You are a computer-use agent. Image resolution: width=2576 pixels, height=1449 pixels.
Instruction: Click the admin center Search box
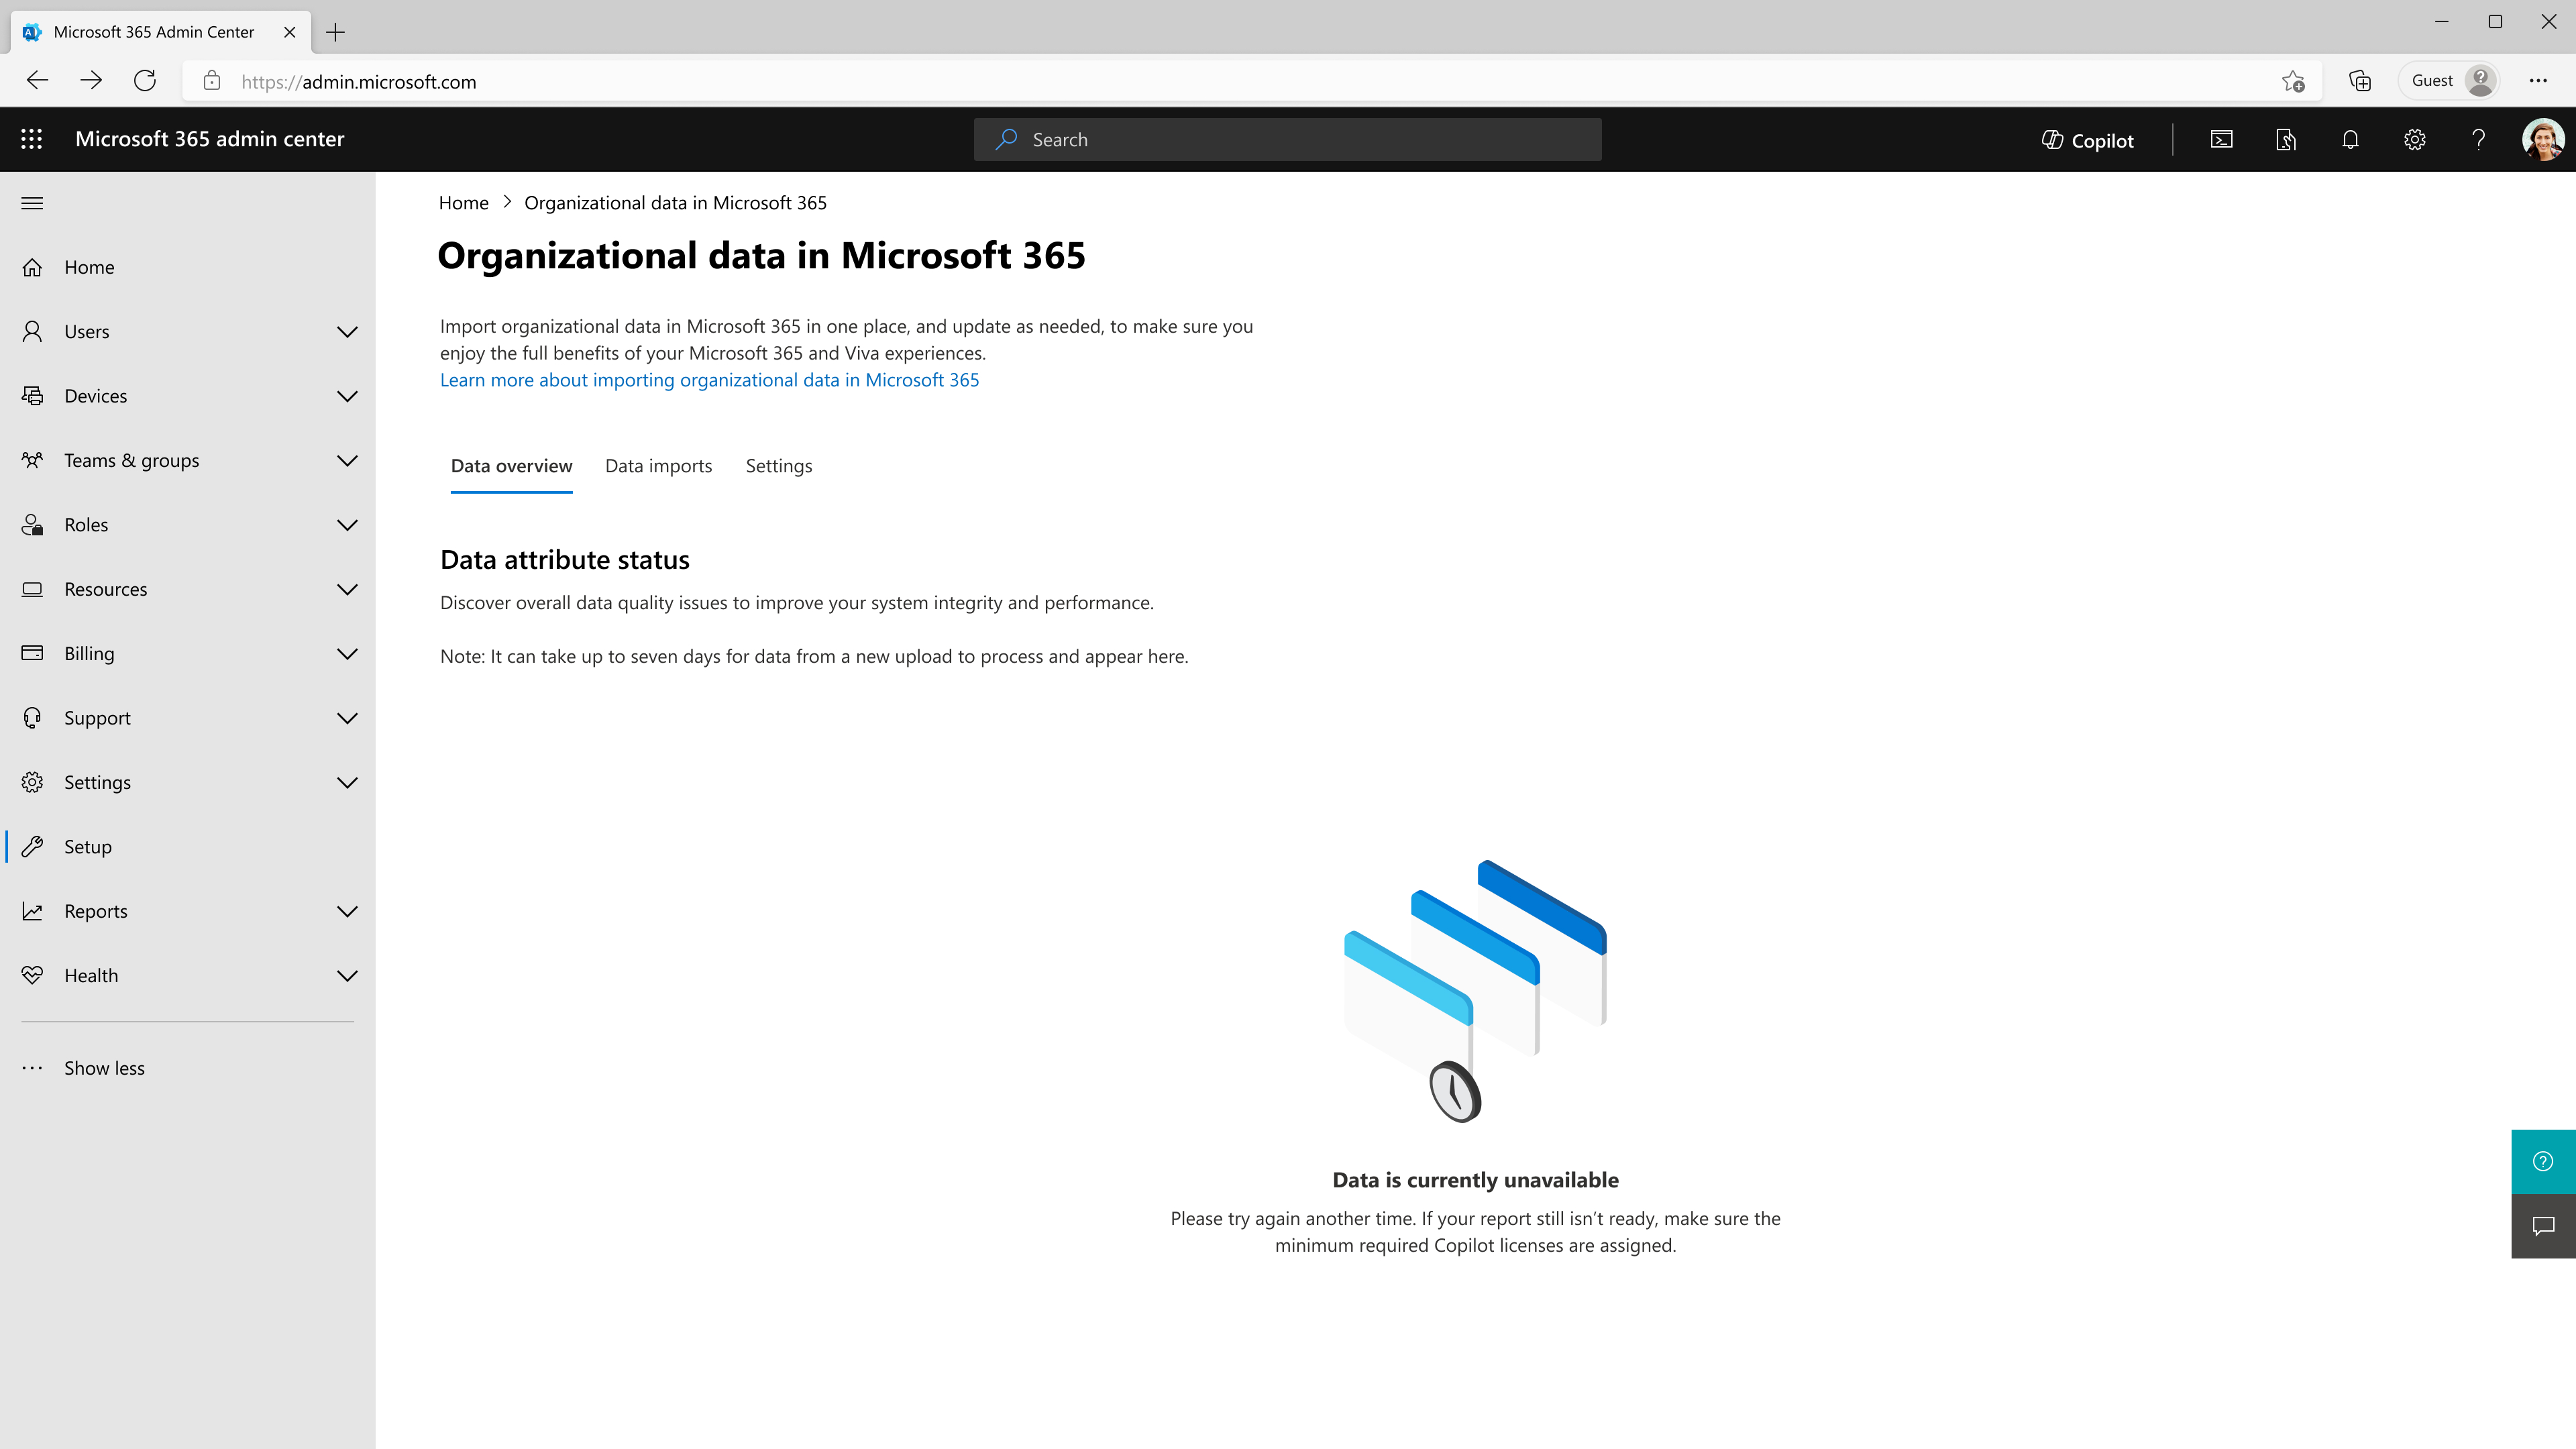coord(1287,140)
